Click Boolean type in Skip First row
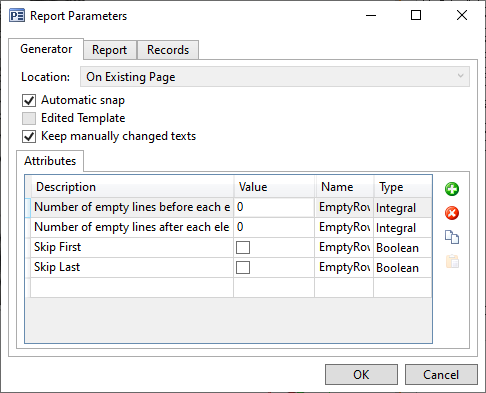This screenshot has height=393, width=486. [403, 248]
